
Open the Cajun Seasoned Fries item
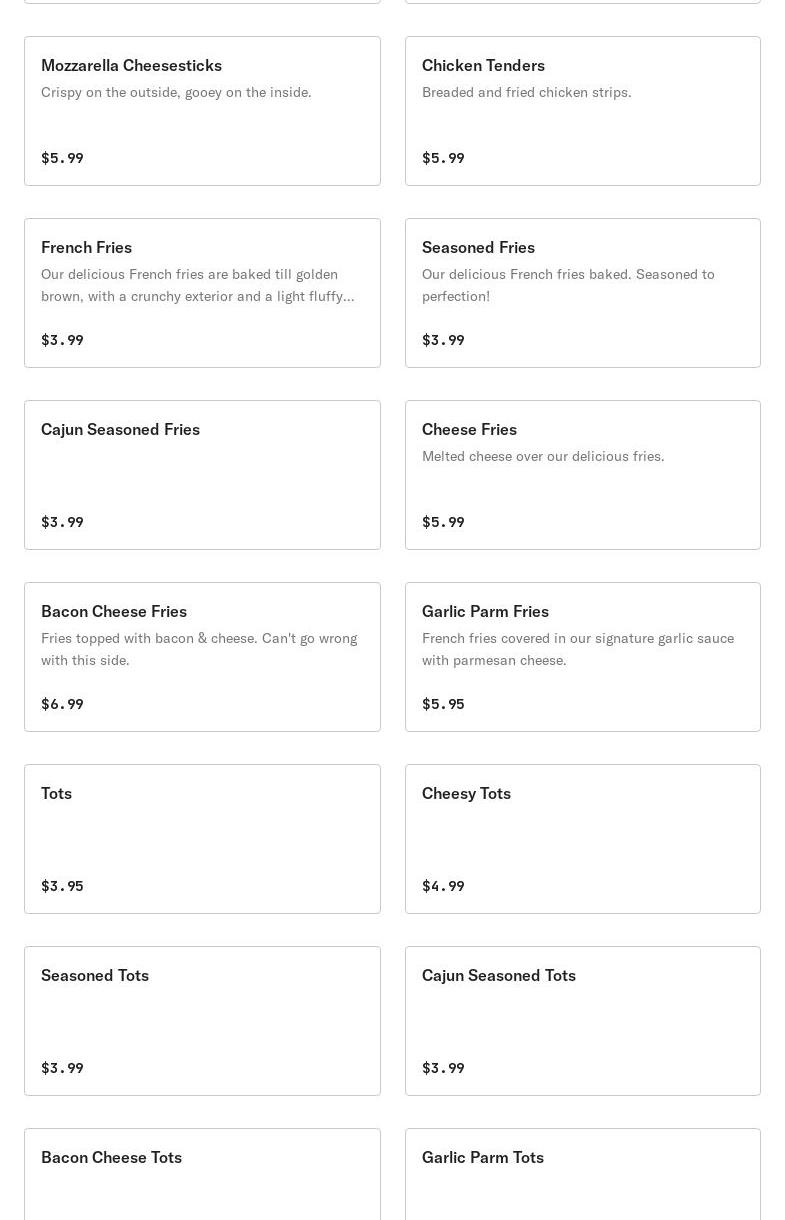[202, 475]
